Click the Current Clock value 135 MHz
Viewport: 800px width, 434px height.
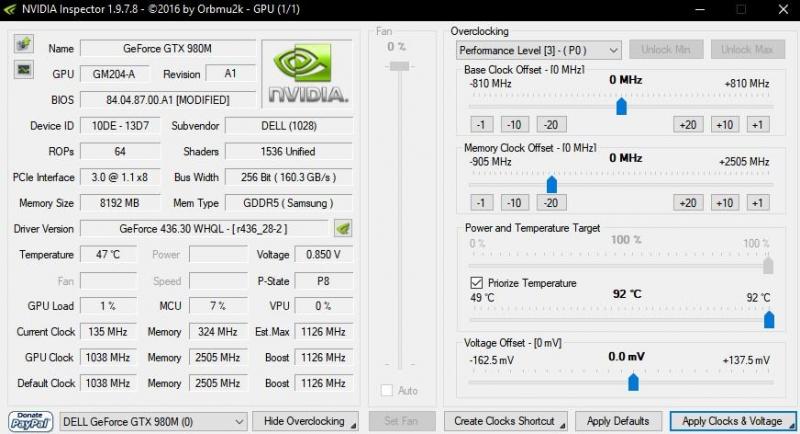pos(108,331)
